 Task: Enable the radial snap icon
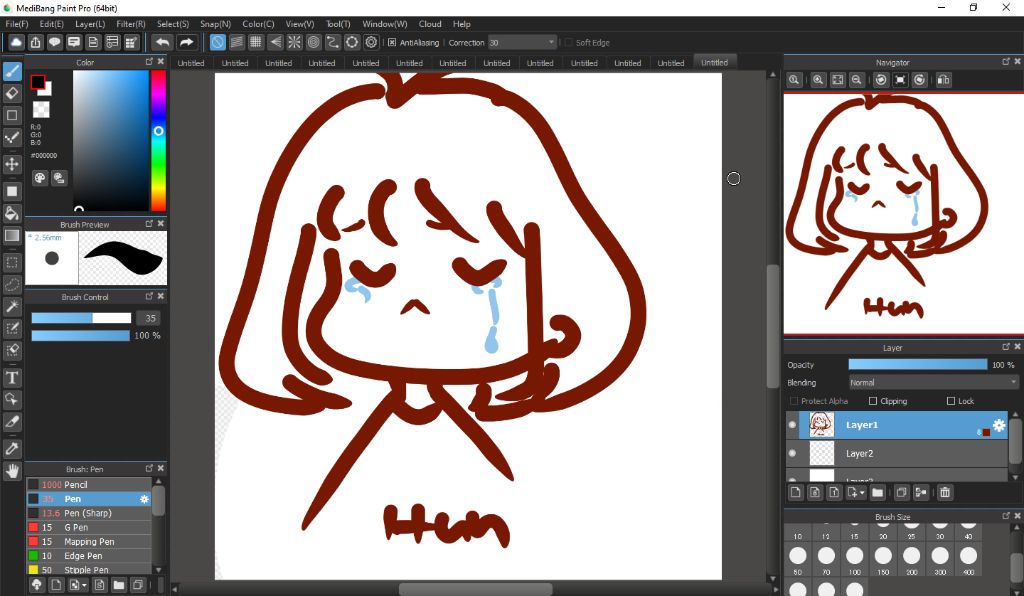[295, 42]
